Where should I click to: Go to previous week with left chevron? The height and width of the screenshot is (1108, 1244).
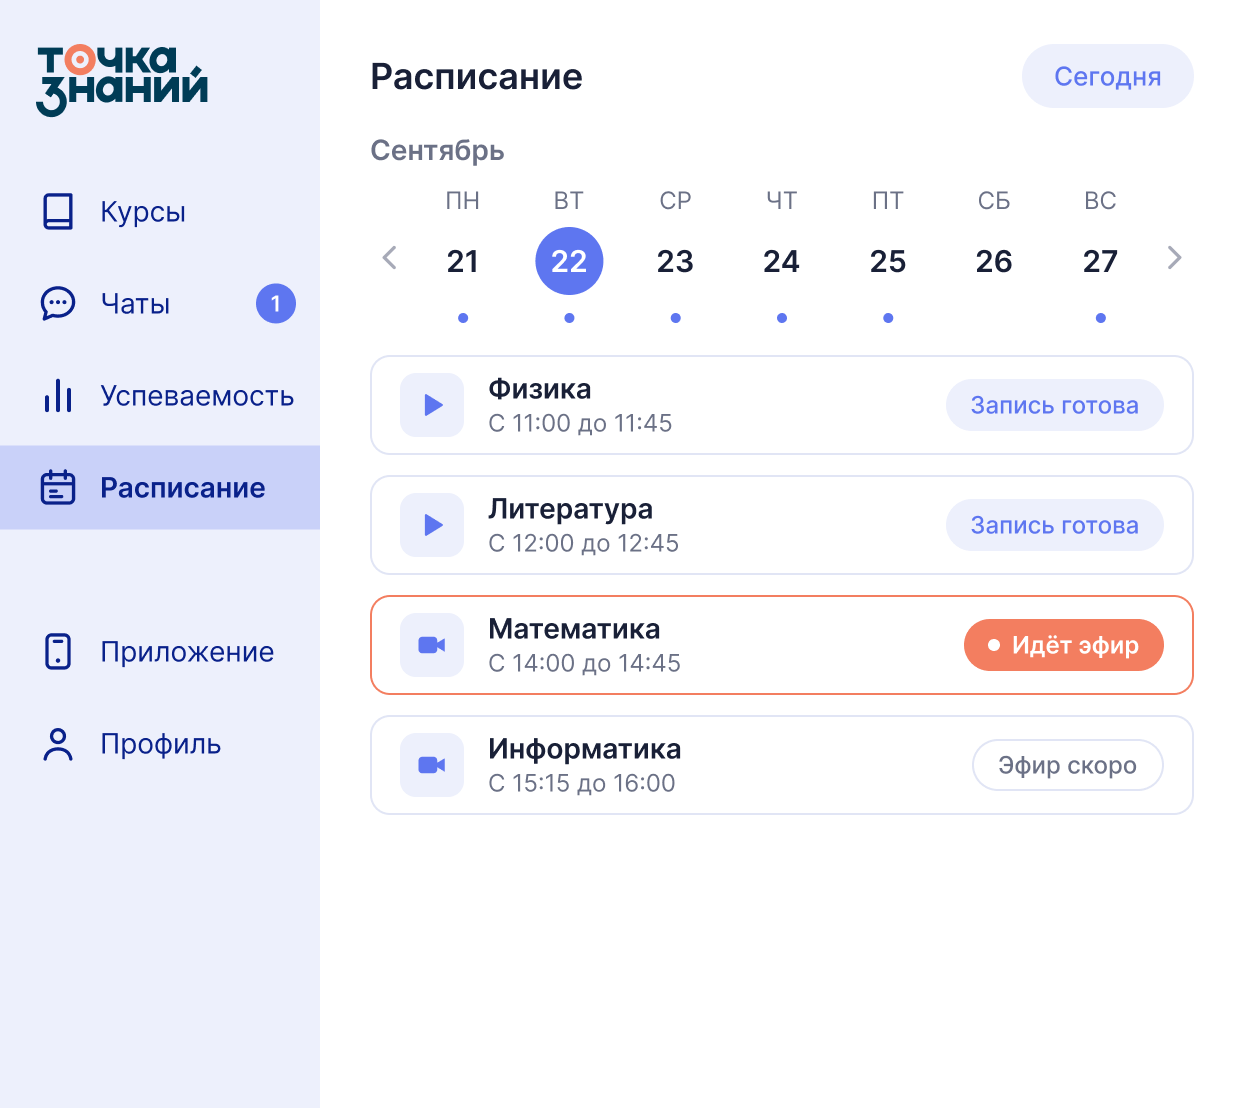(x=390, y=258)
